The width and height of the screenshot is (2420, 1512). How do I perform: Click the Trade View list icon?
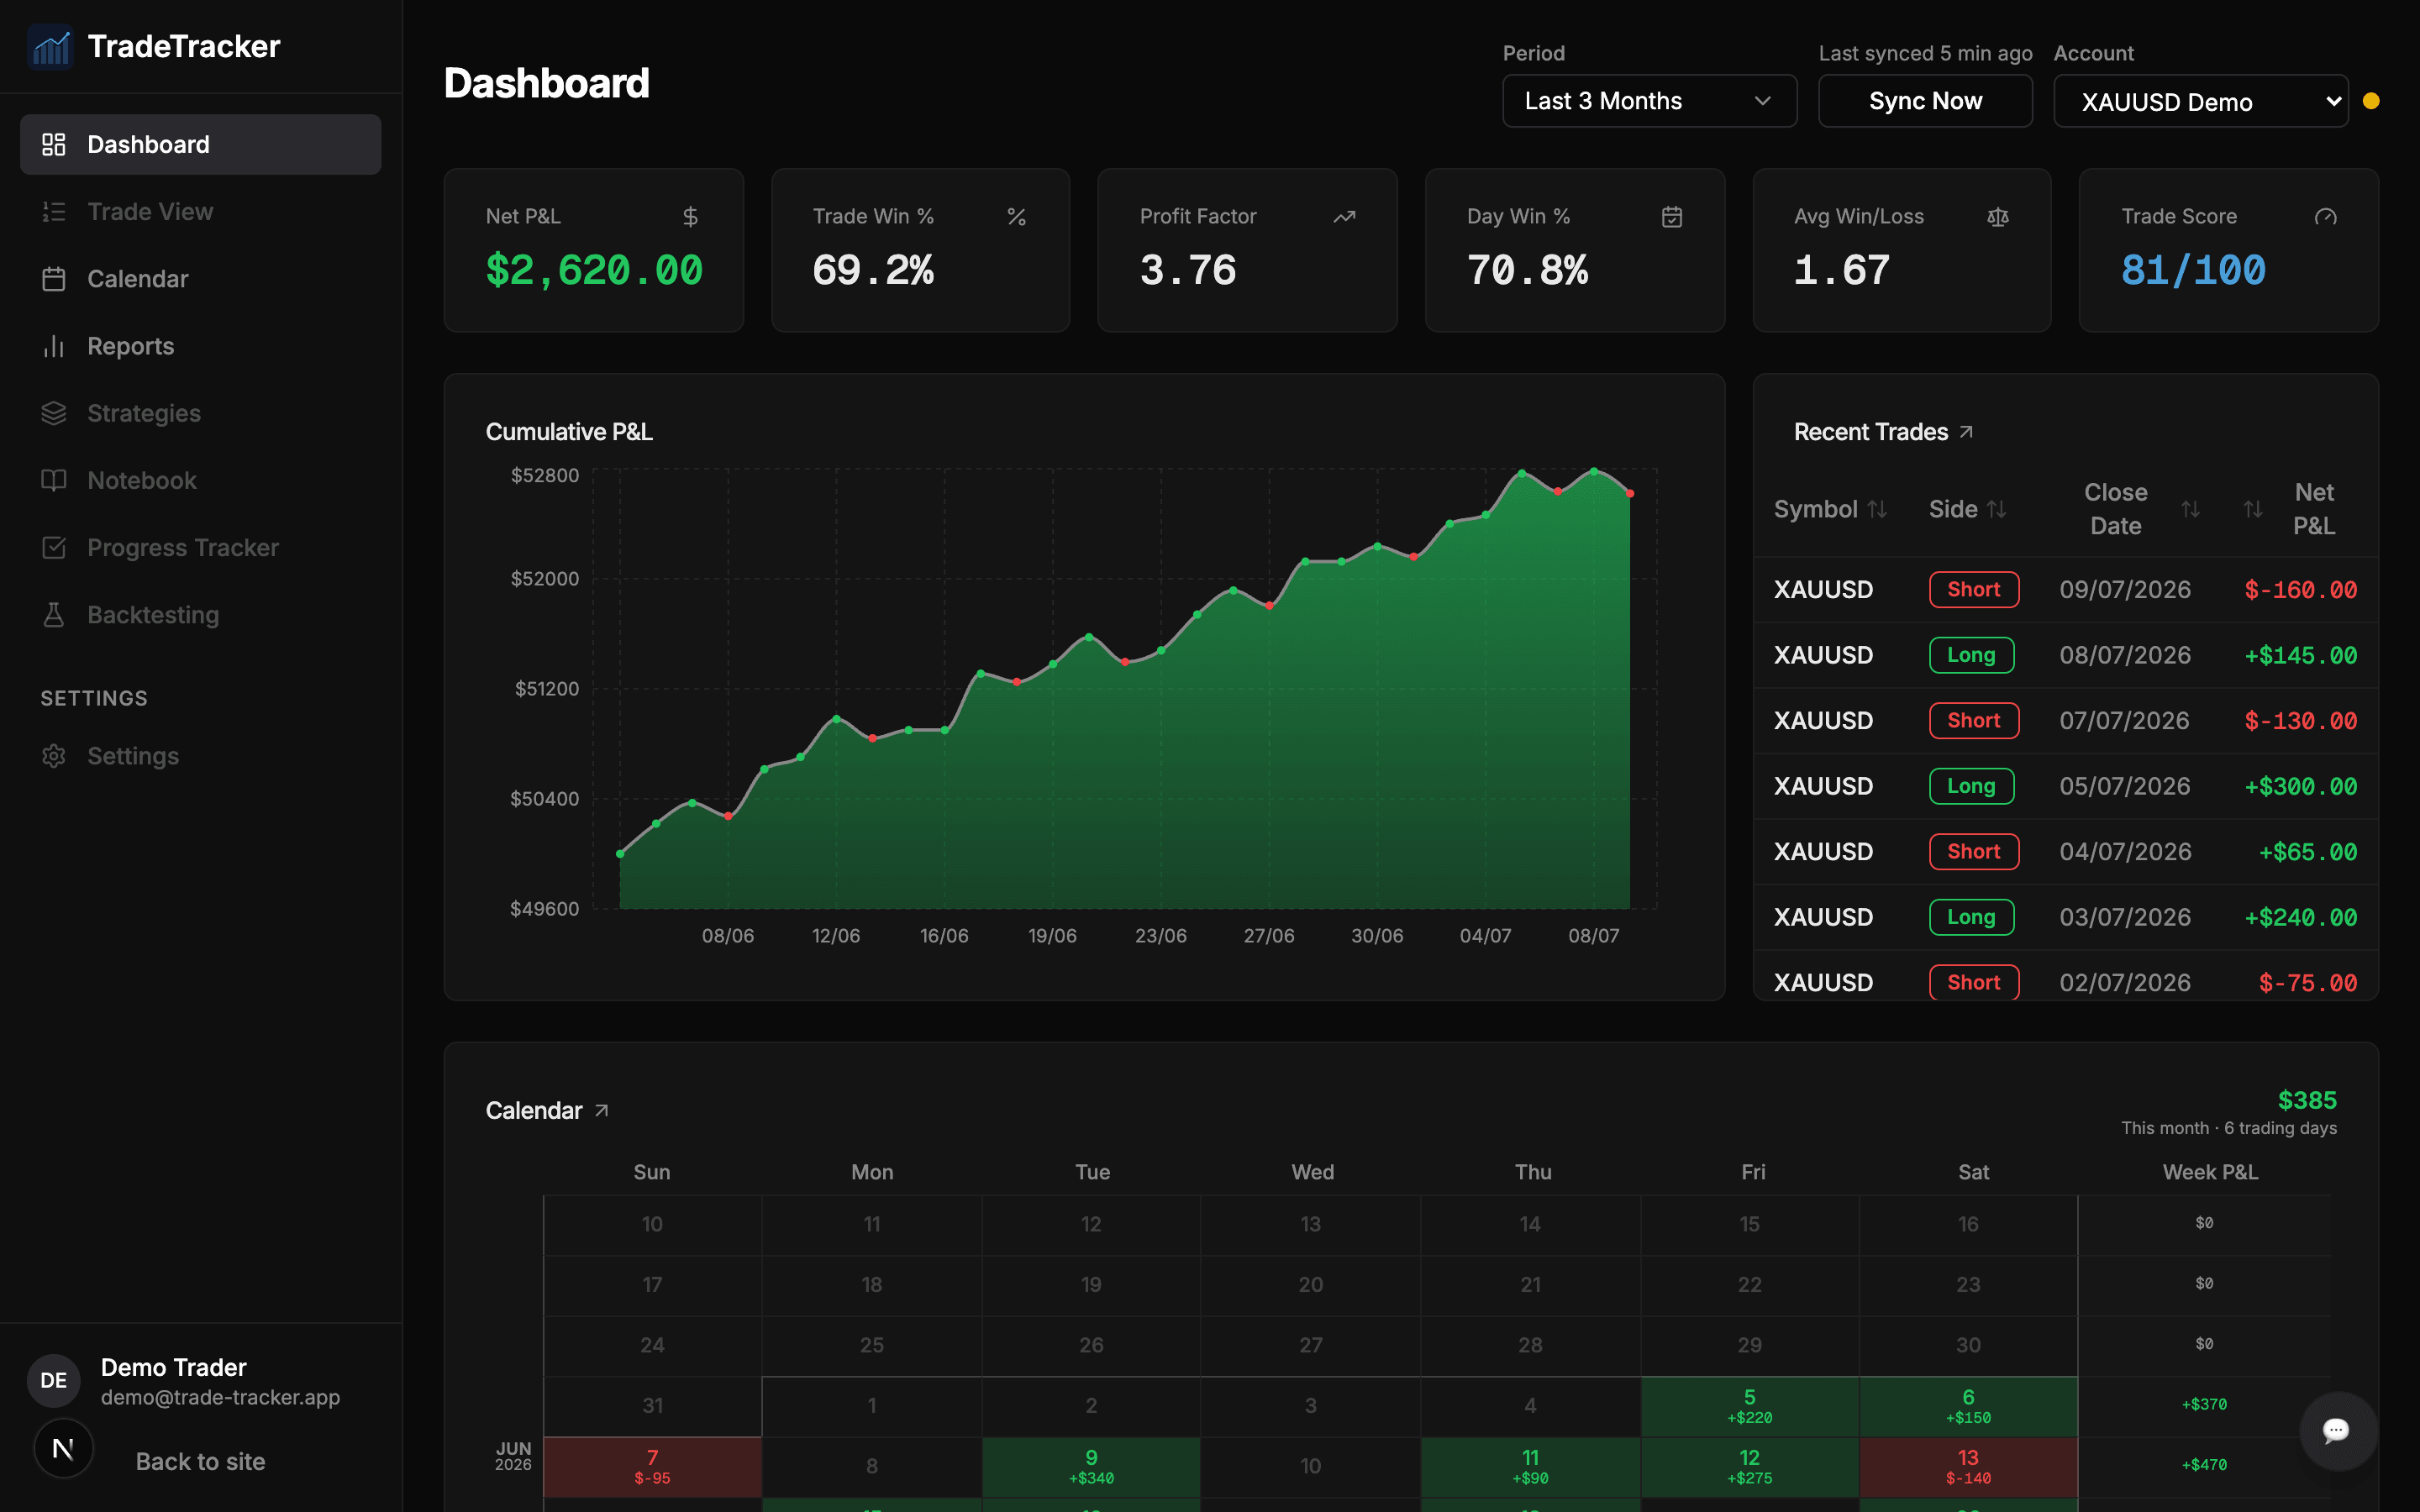tap(54, 211)
